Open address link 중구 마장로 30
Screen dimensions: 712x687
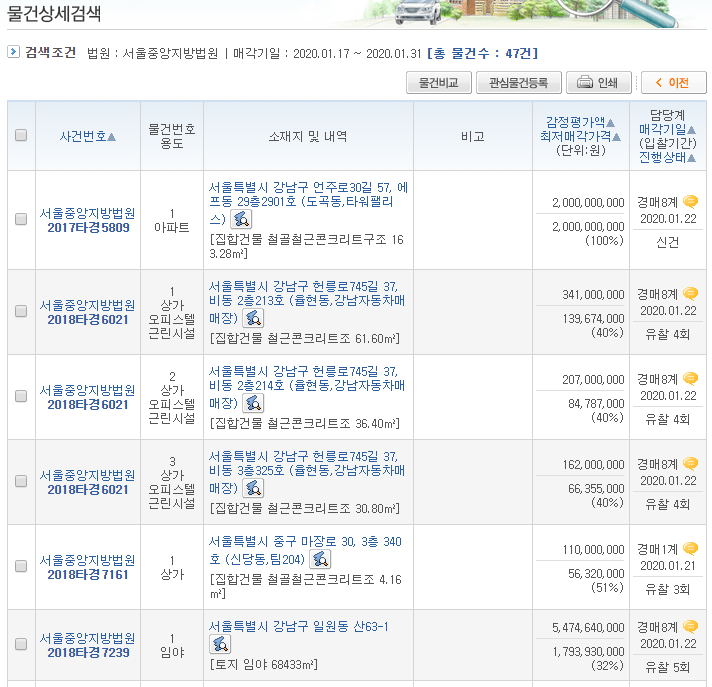pos(305,549)
